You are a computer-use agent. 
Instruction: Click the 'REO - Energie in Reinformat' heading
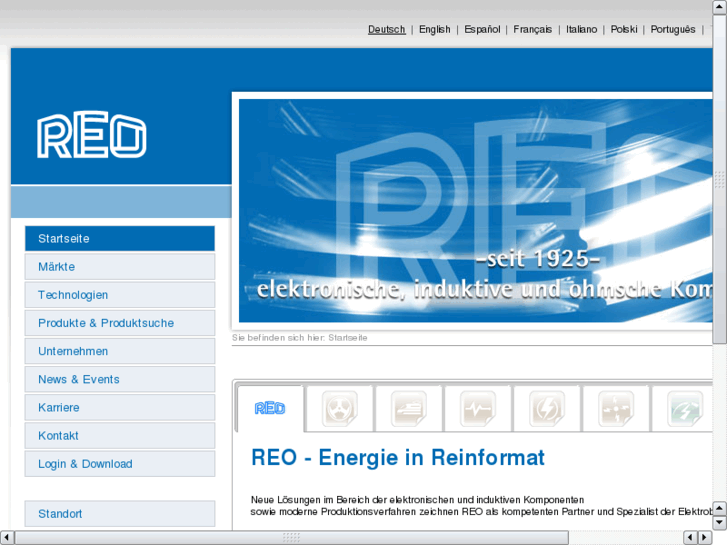398,457
